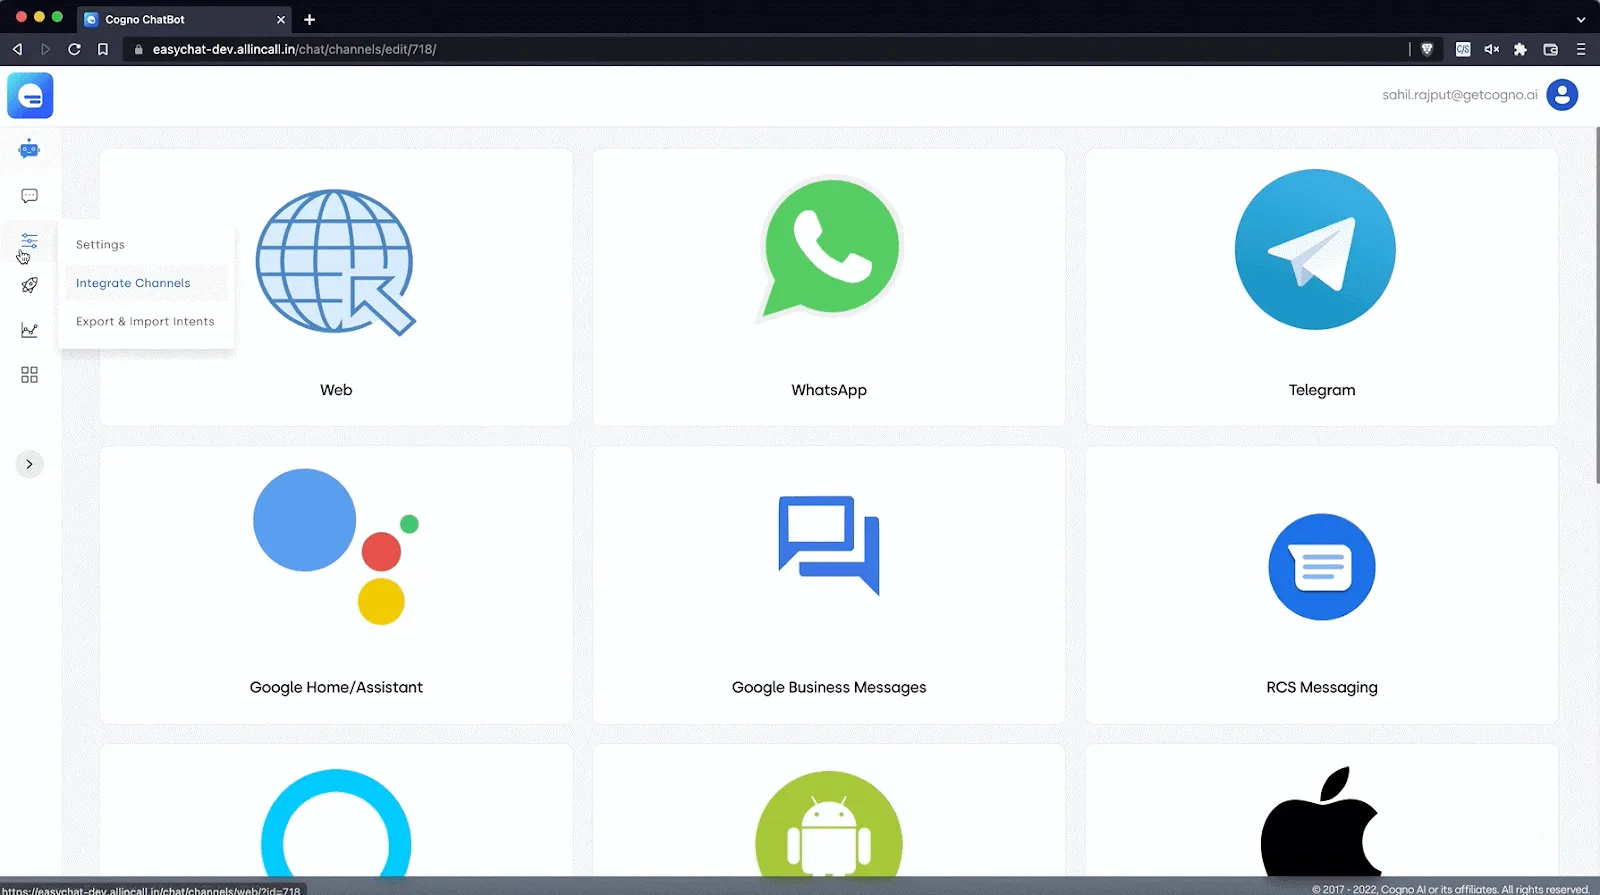1600x895 pixels.
Task: Open the browser hamburger menu
Action: pos(1581,49)
